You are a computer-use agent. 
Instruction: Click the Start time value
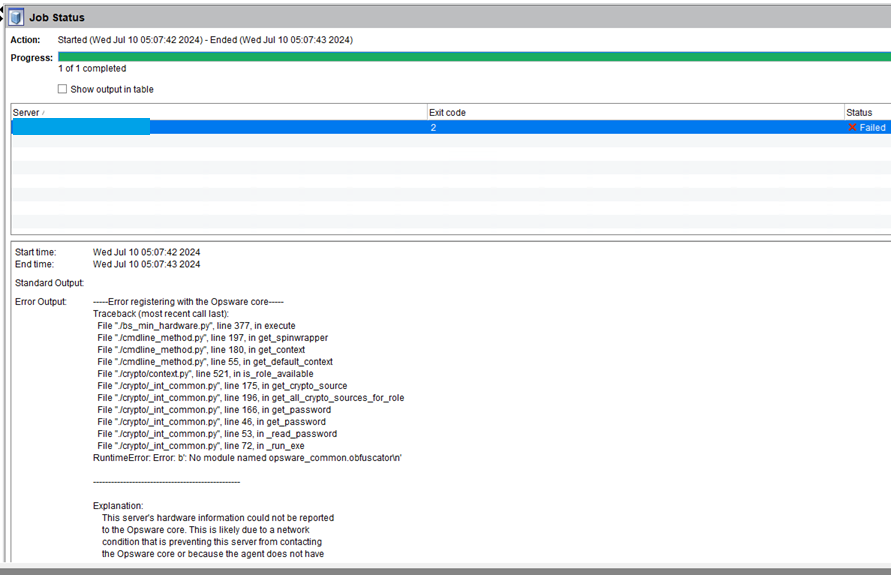pyautogui.click(x=147, y=252)
